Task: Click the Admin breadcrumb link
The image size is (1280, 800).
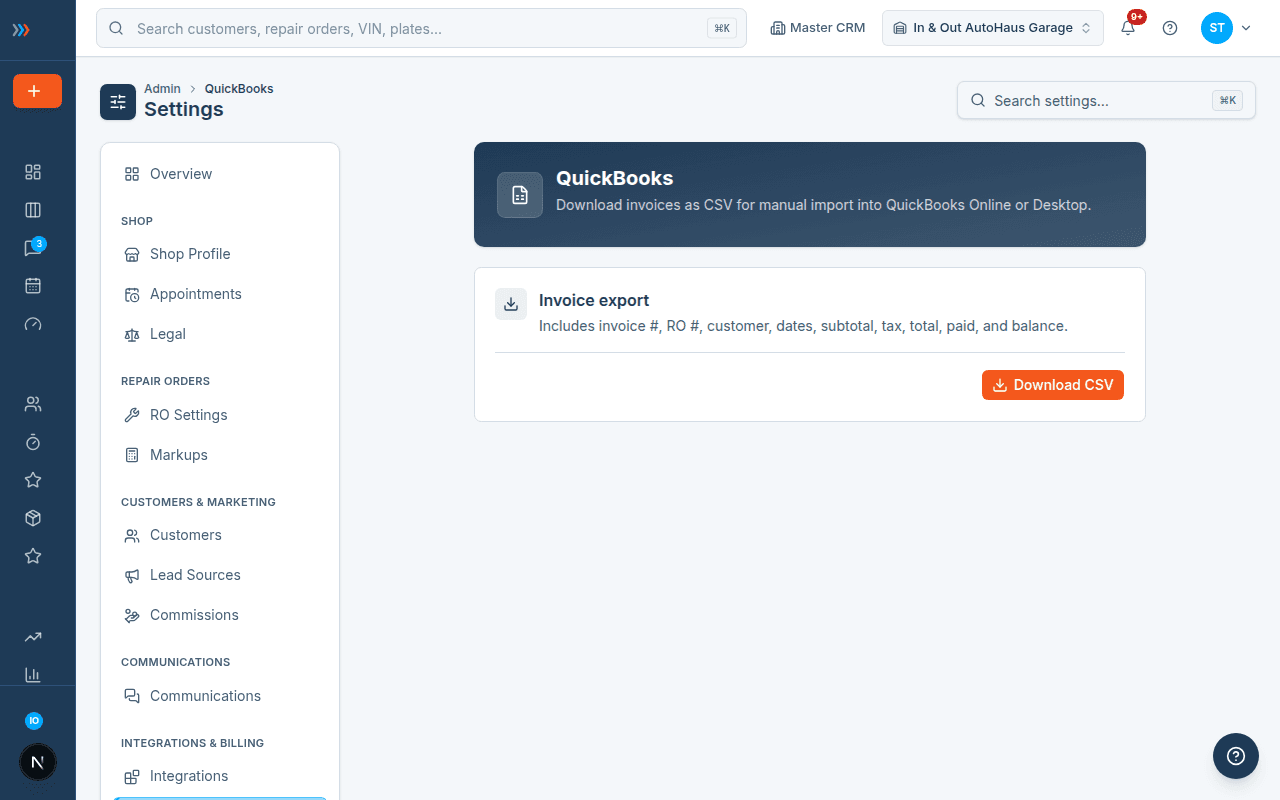Action: (x=162, y=89)
